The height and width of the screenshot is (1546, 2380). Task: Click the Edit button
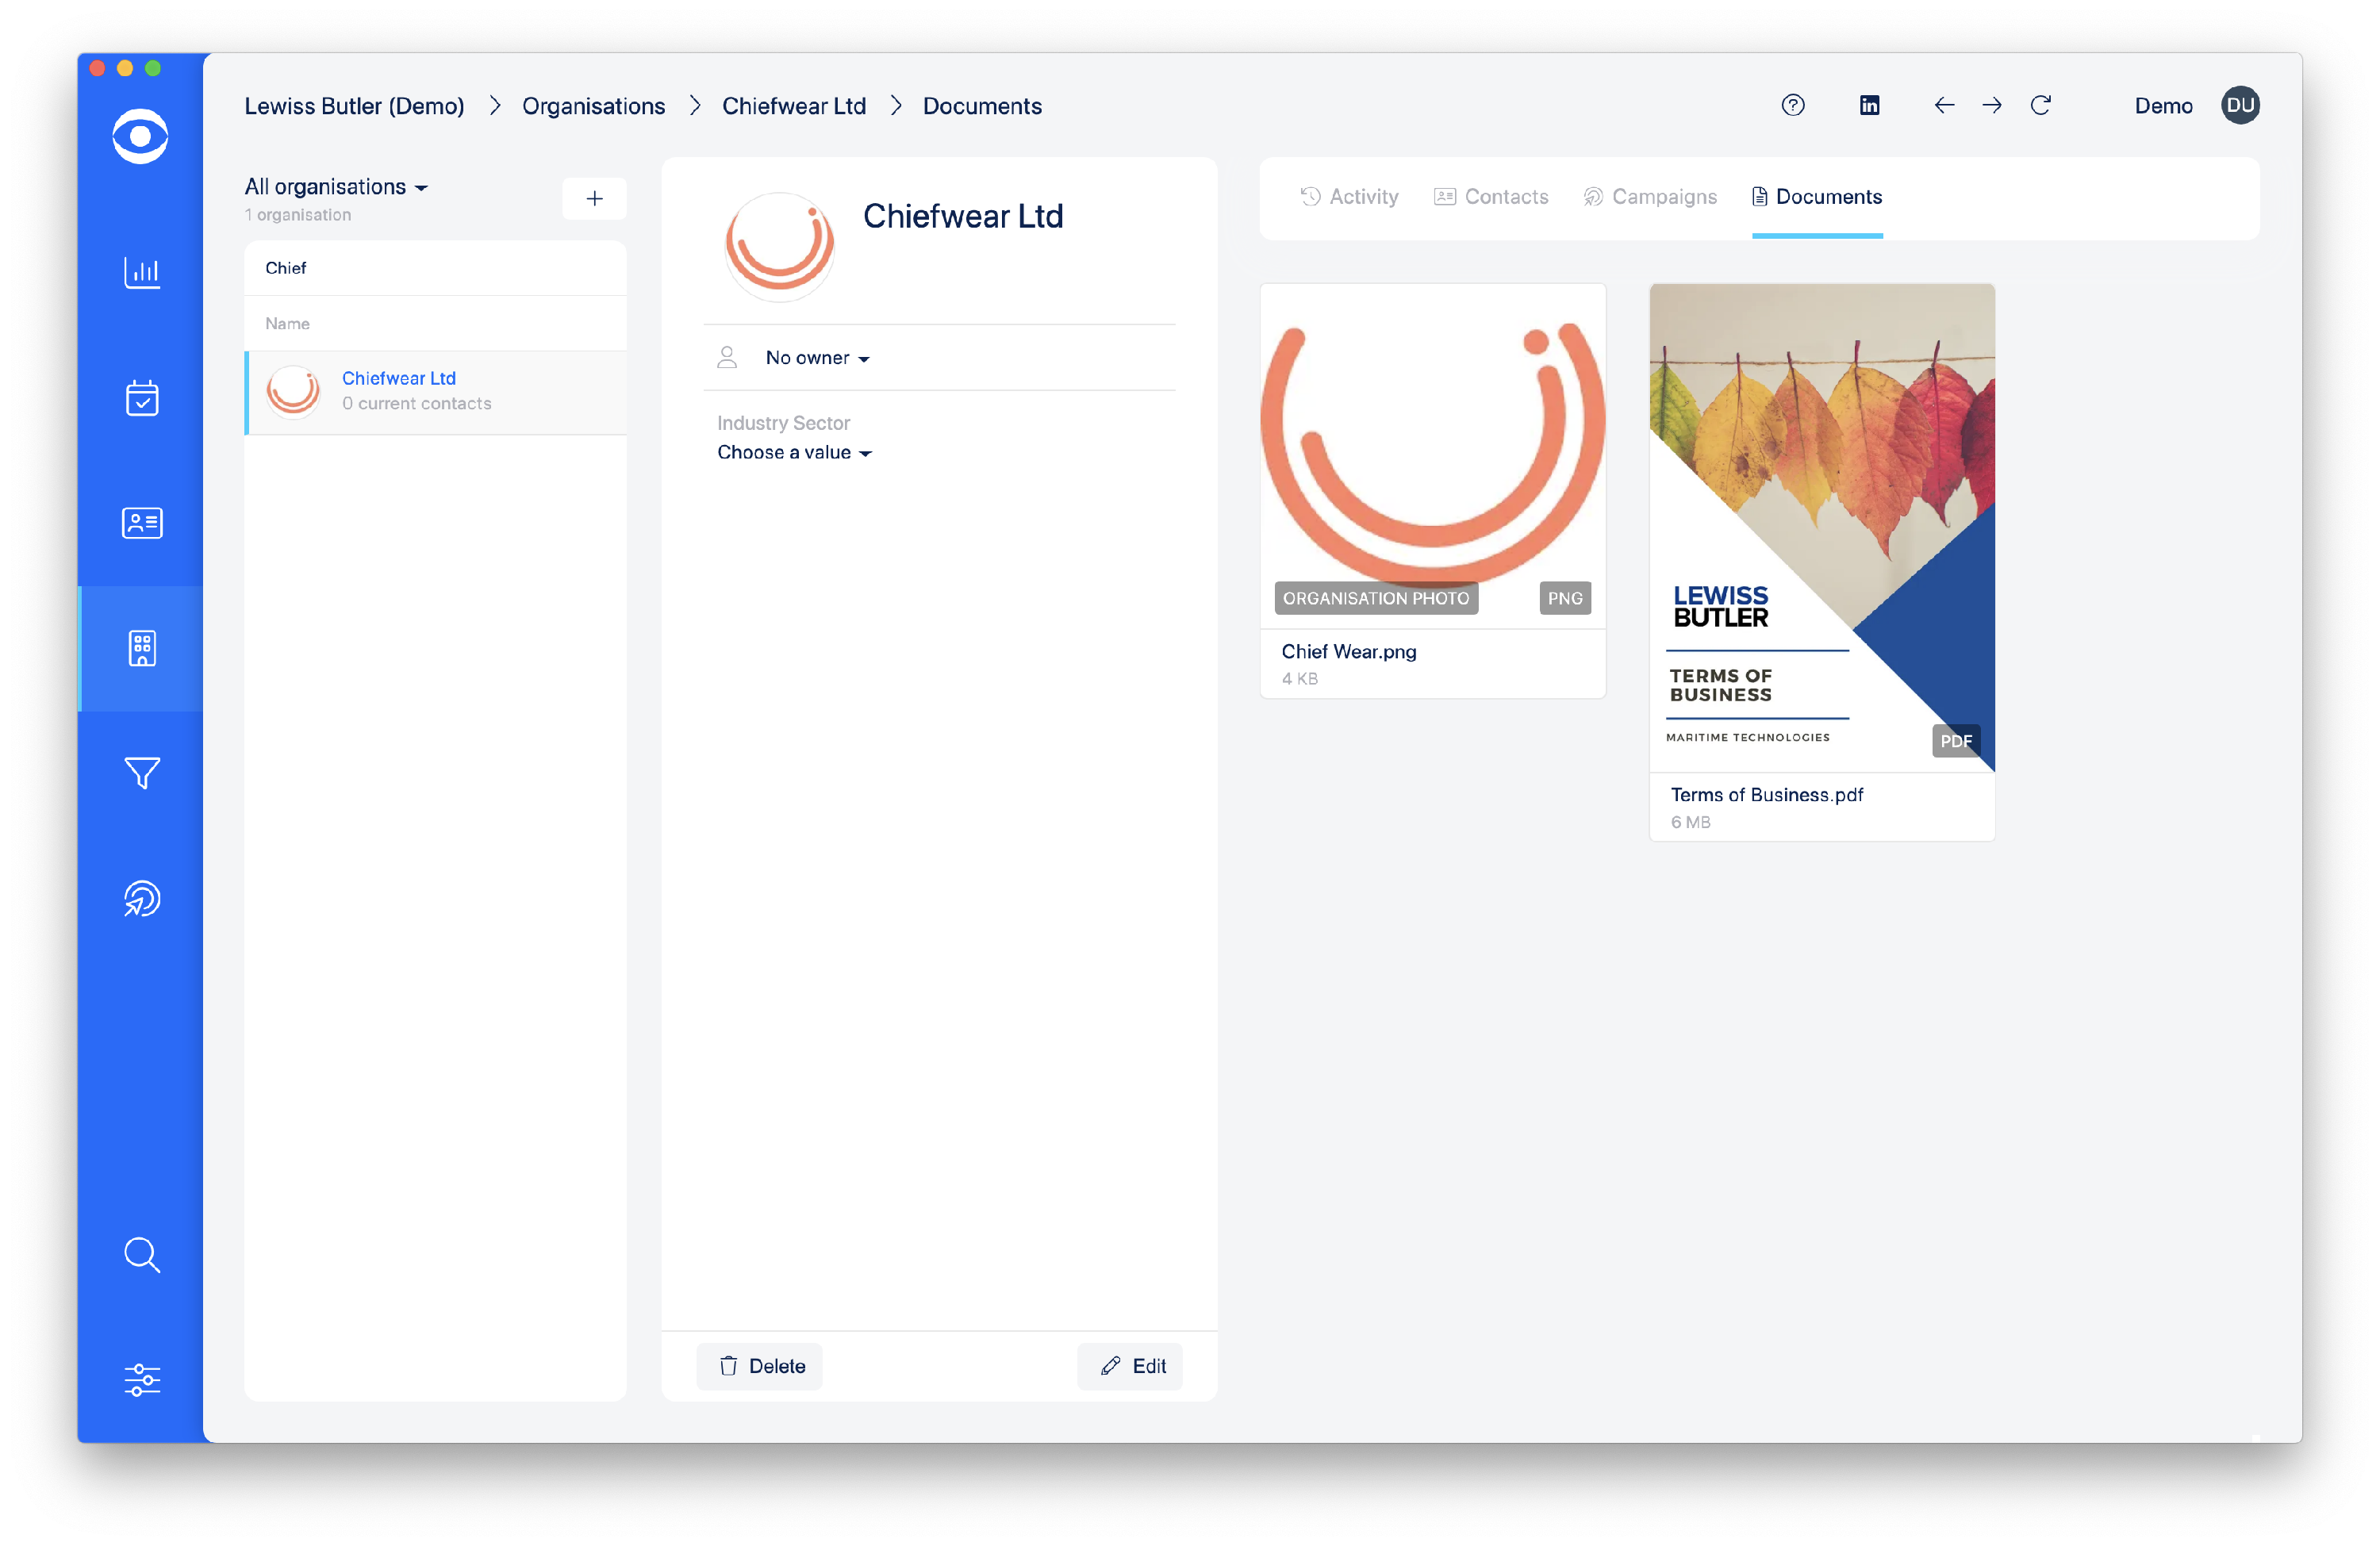(1130, 1366)
